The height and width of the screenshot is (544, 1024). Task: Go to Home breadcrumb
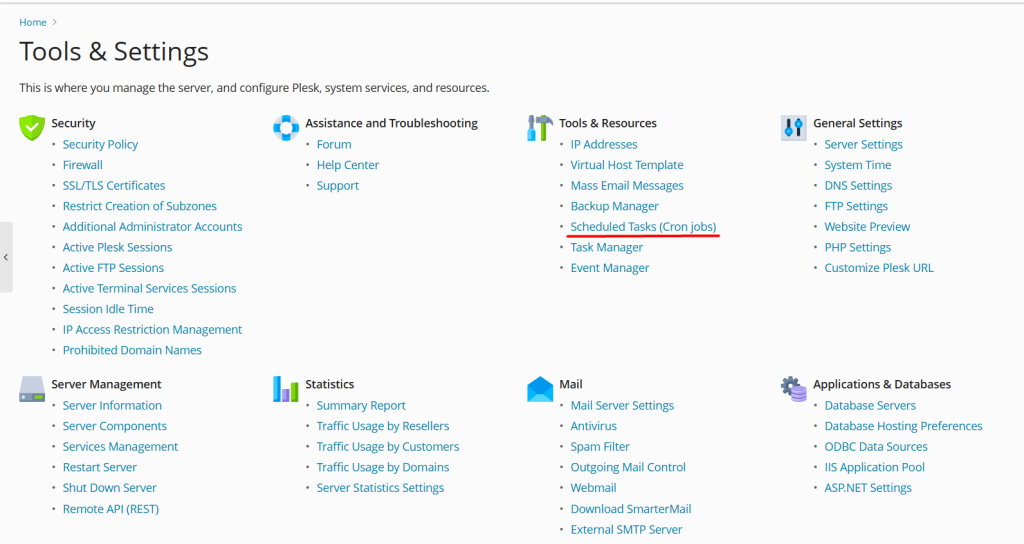pos(33,22)
